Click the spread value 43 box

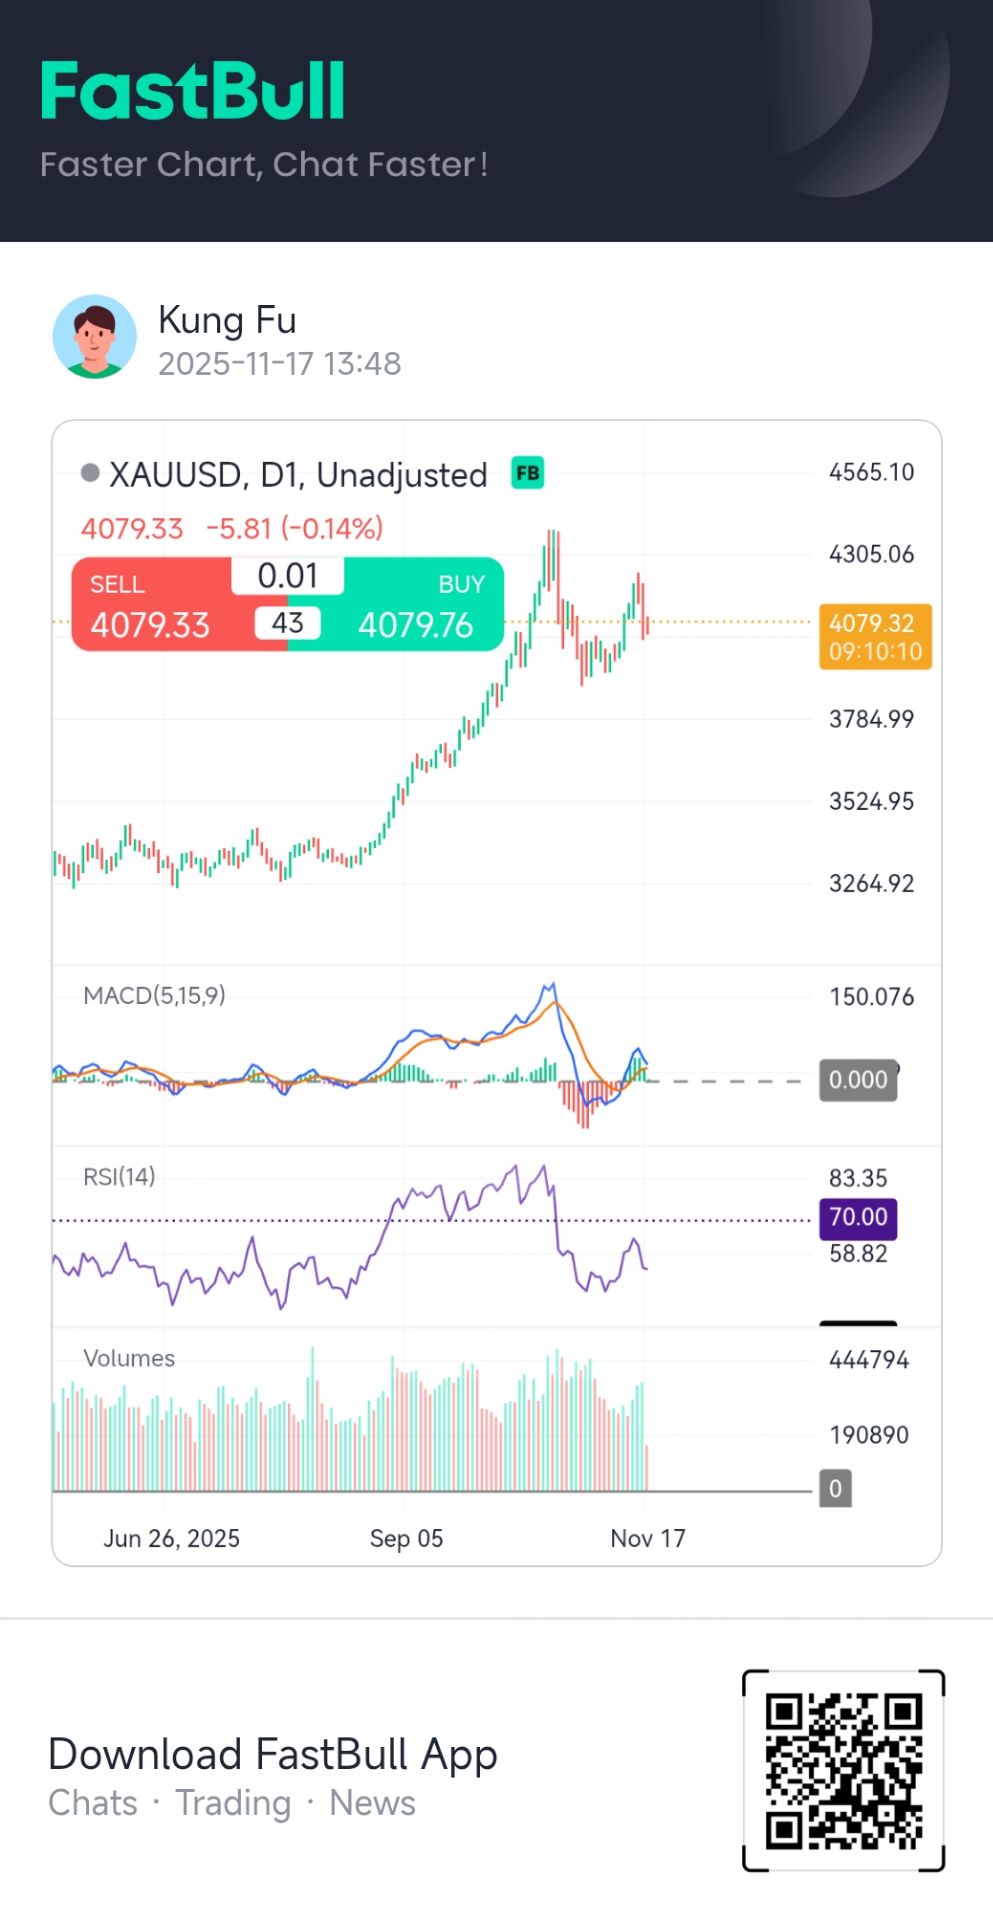[x=287, y=623]
